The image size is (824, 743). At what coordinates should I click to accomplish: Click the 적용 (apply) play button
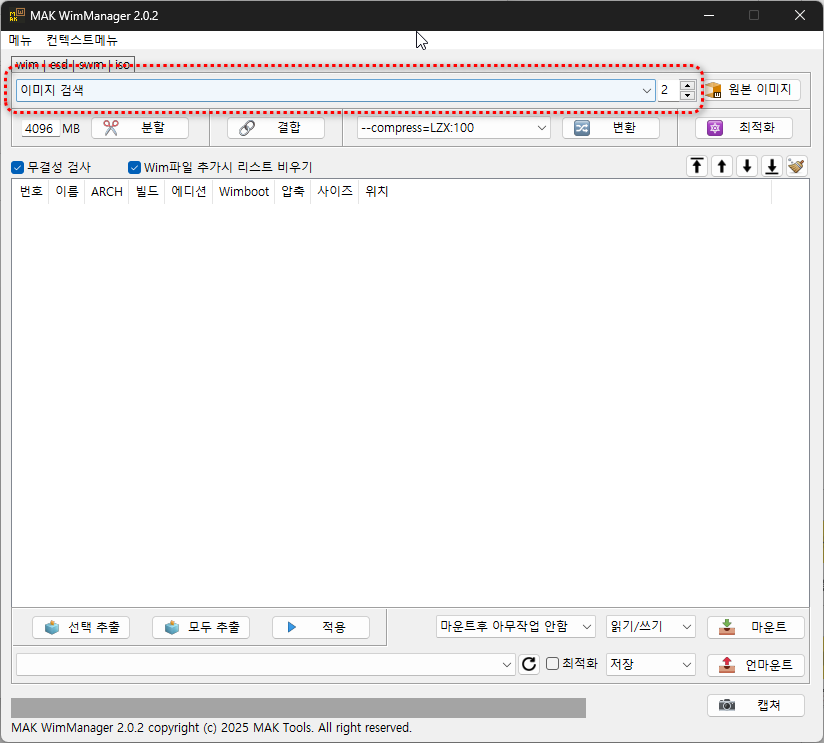click(x=321, y=627)
